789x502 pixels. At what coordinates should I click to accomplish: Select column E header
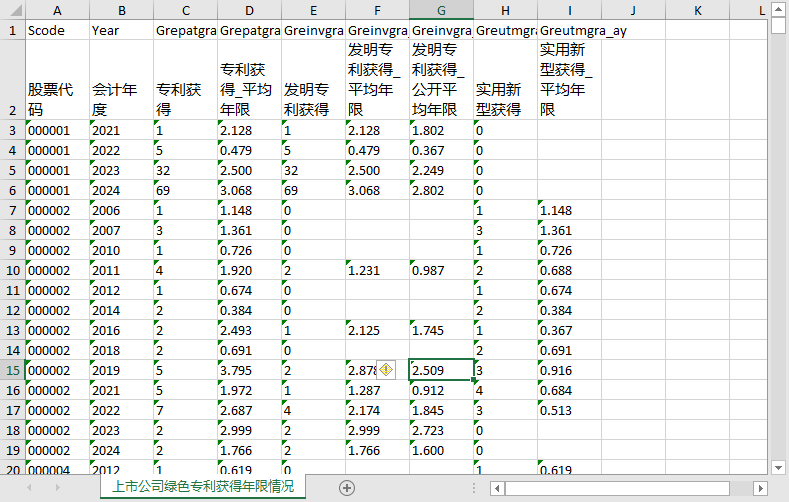pos(313,10)
